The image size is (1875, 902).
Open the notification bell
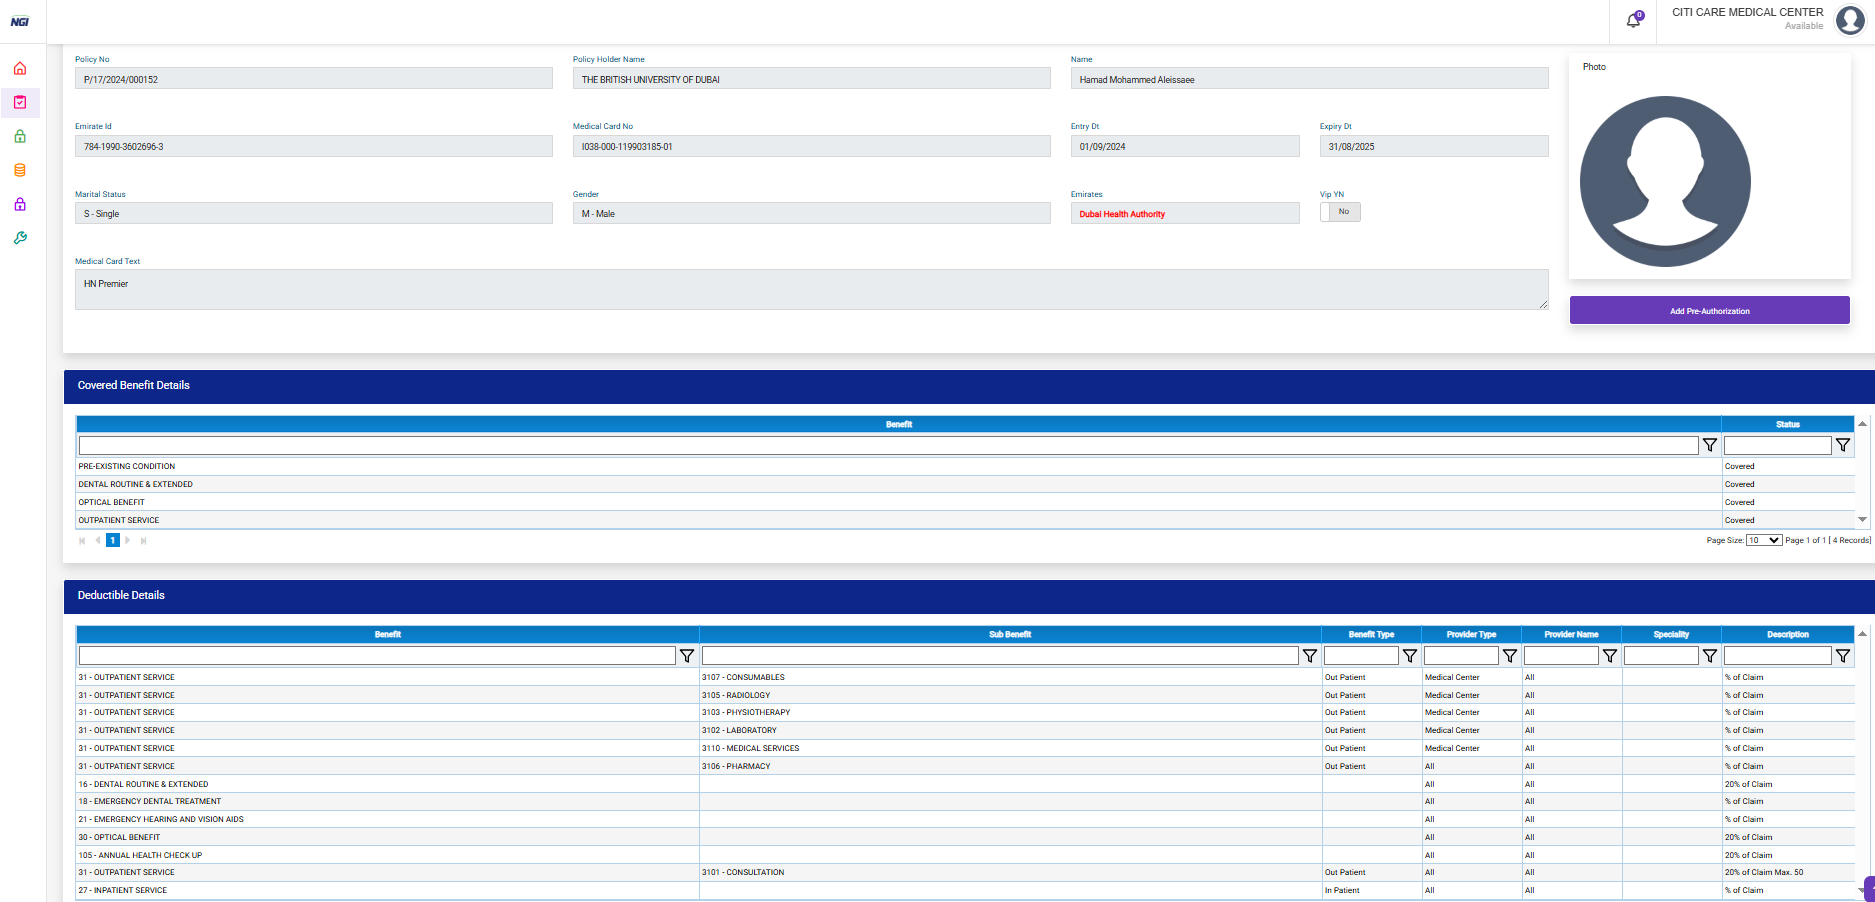coord(1633,20)
